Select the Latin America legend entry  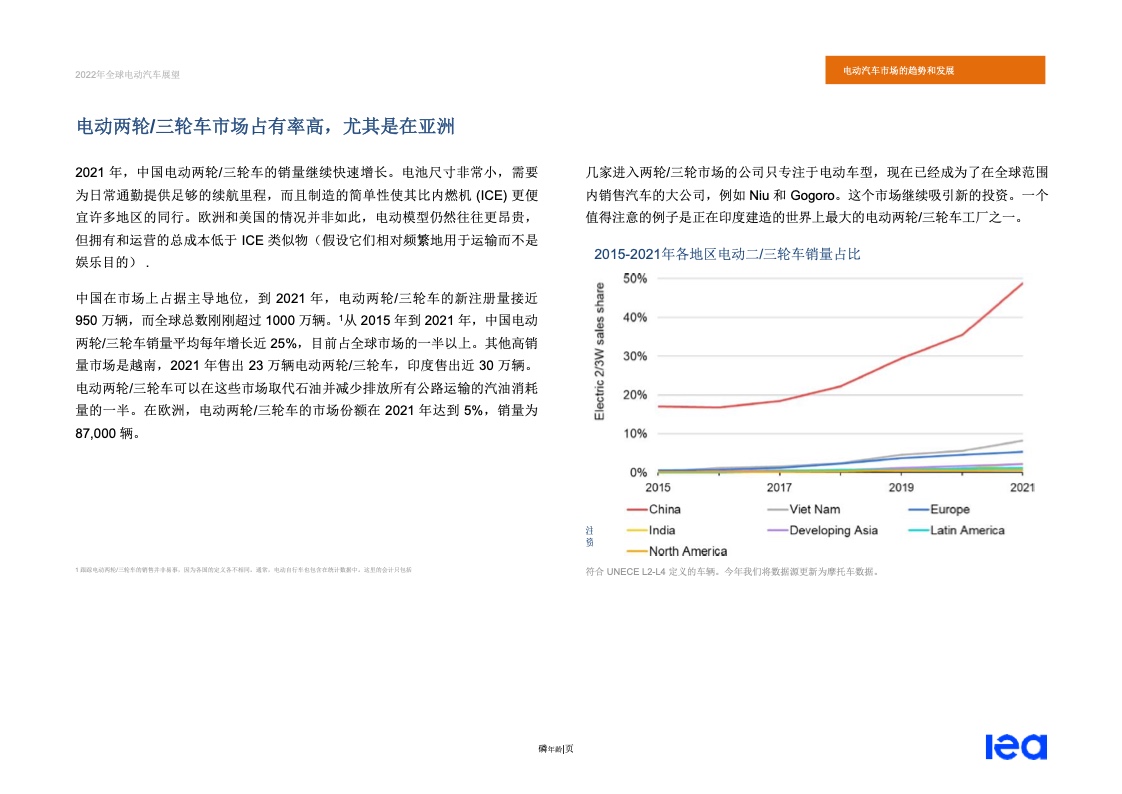pyautogui.click(x=966, y=531)
